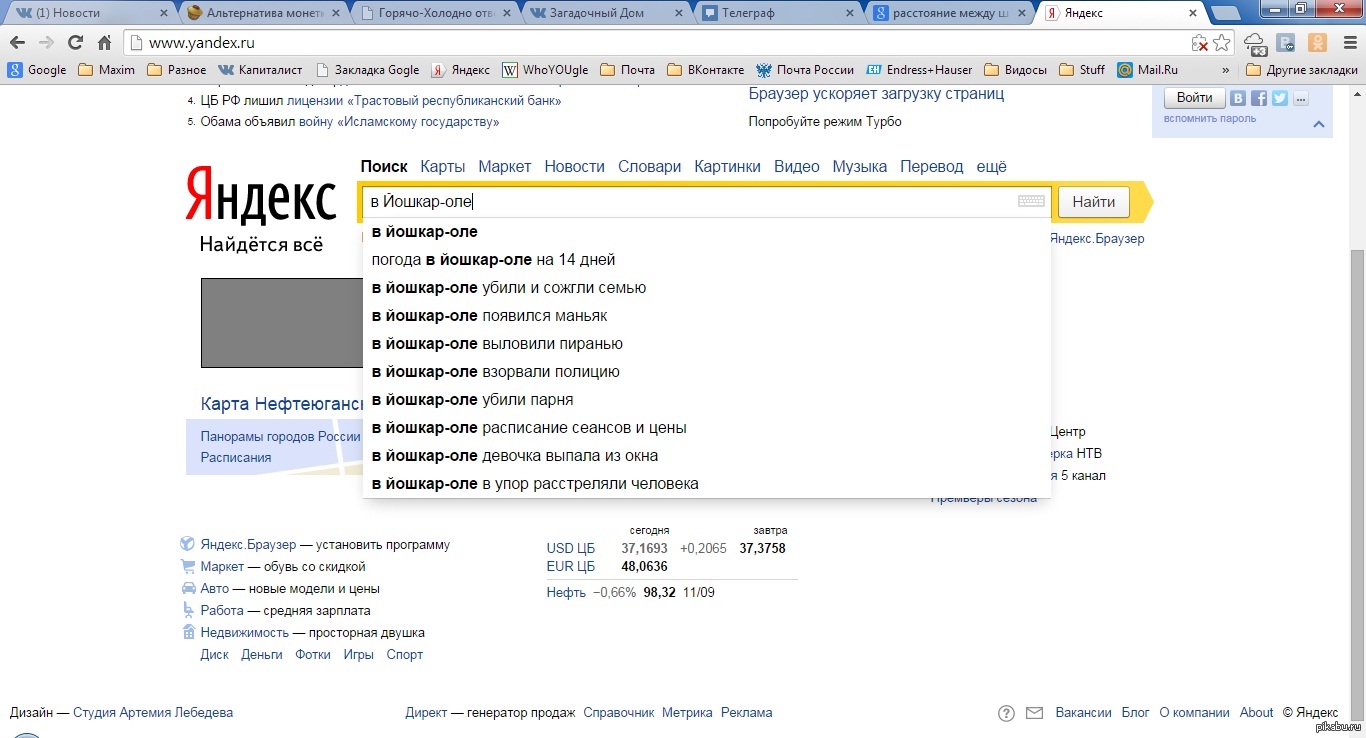Expand the ещё services menu
The width and height of the screenshot is (1366, 738).
[x=991, y=167]
